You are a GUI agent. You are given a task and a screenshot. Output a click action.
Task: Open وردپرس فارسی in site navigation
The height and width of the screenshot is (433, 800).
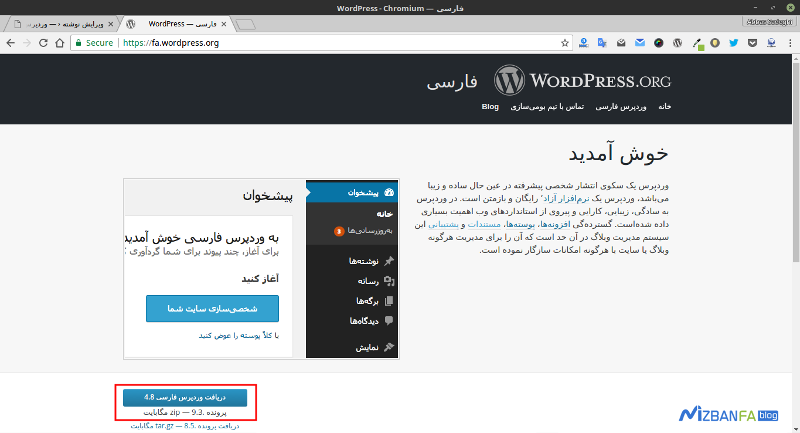click(621, 107)
